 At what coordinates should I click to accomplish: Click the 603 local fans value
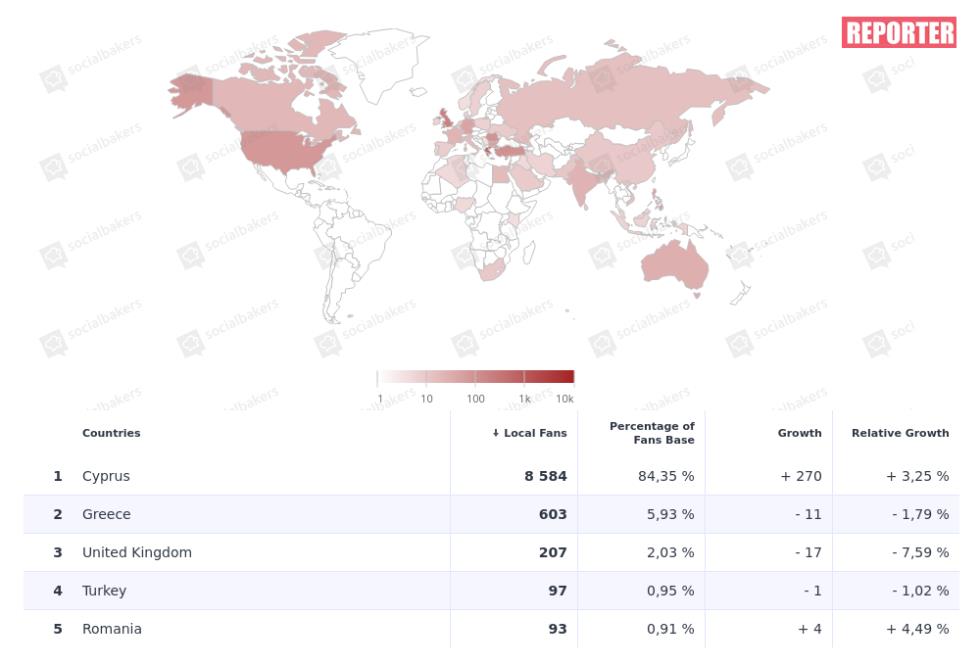552,514
